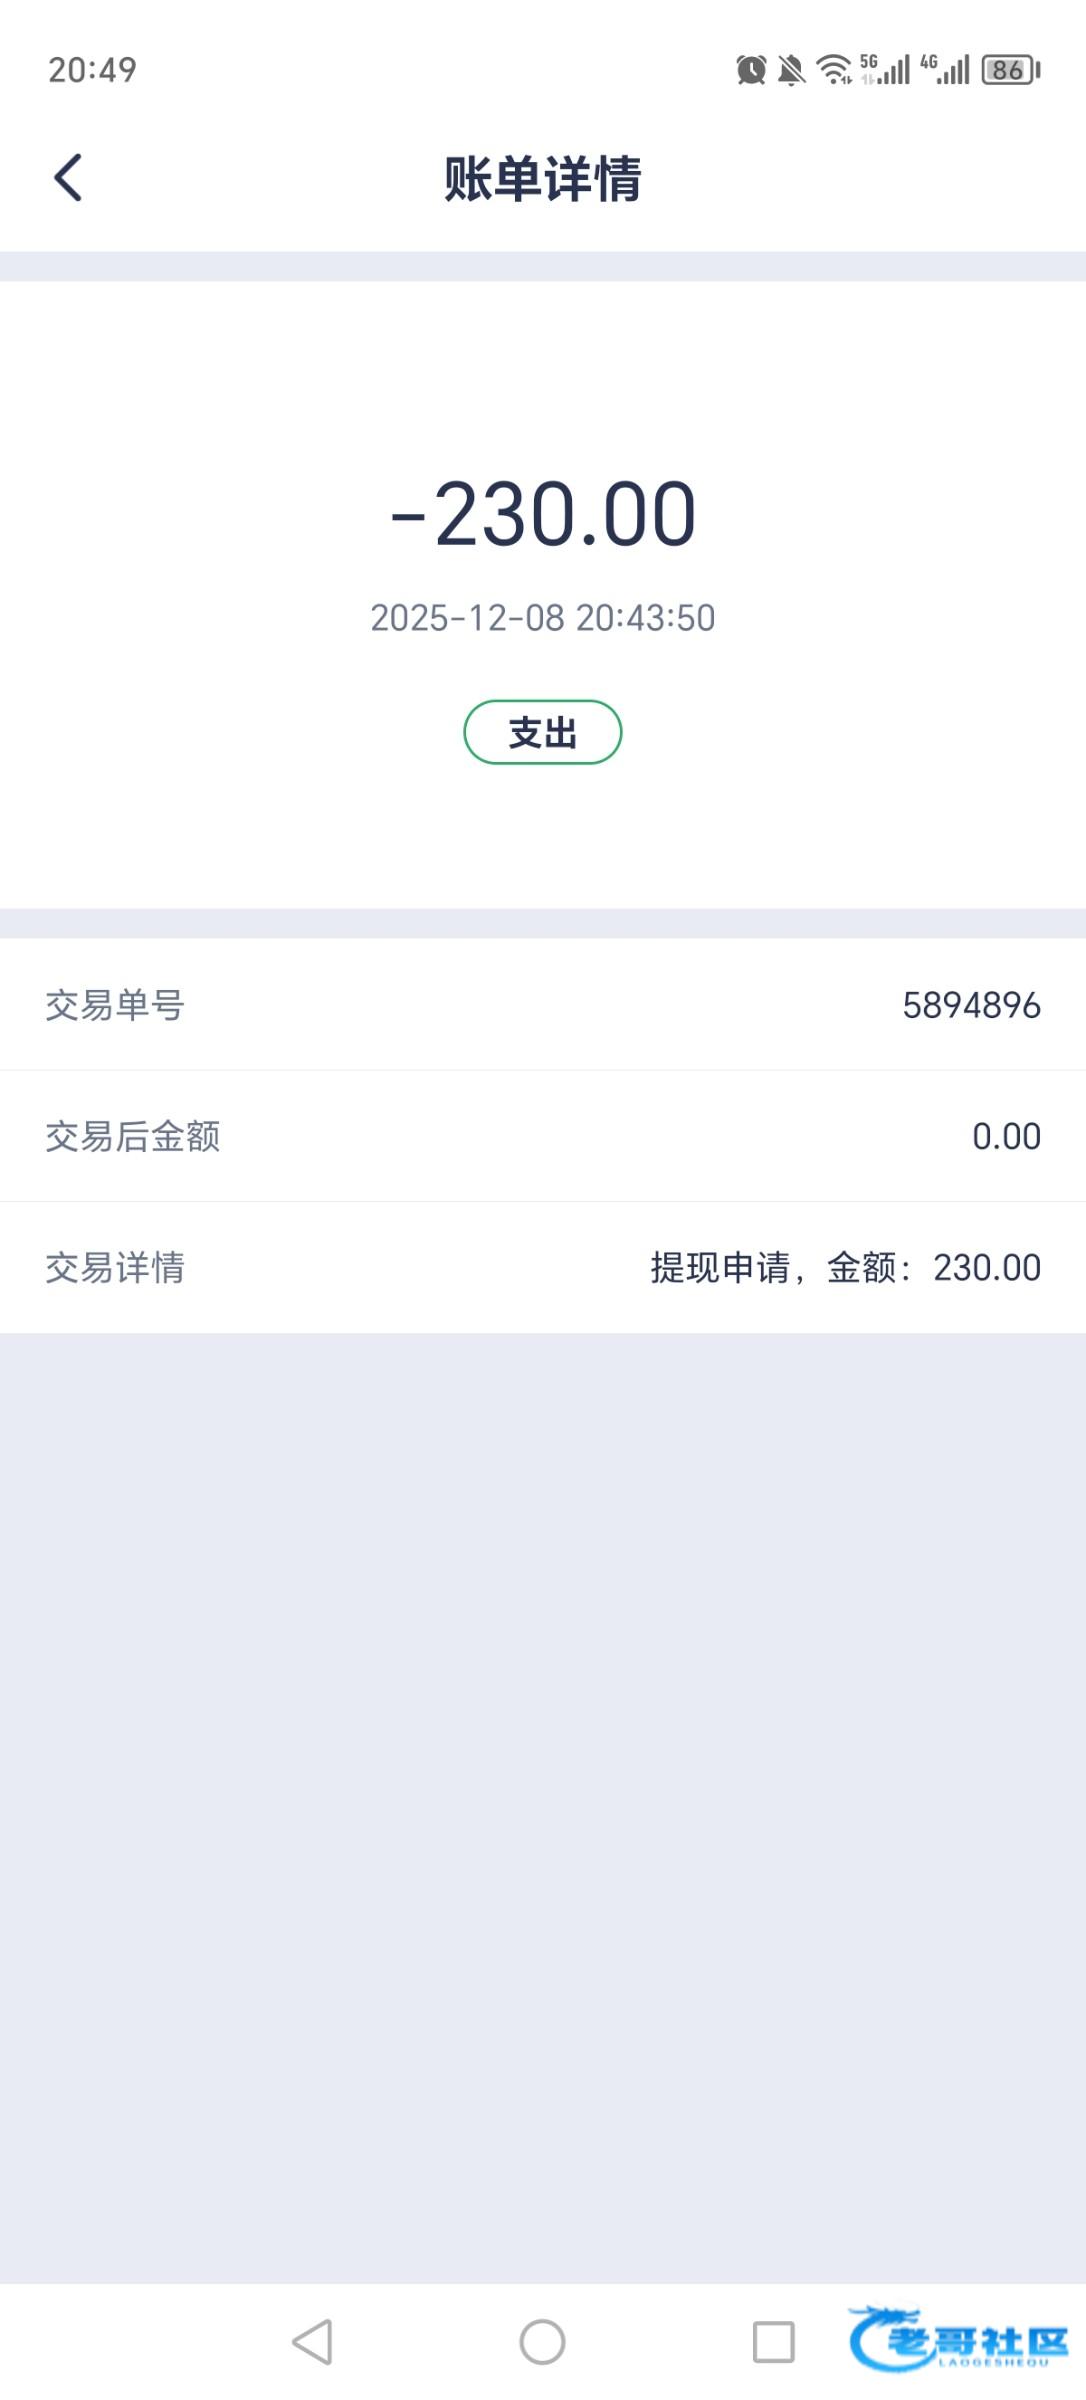Tap the muted bell status icon
The image size is (1086, 2400).
click(x=791, y=70)
